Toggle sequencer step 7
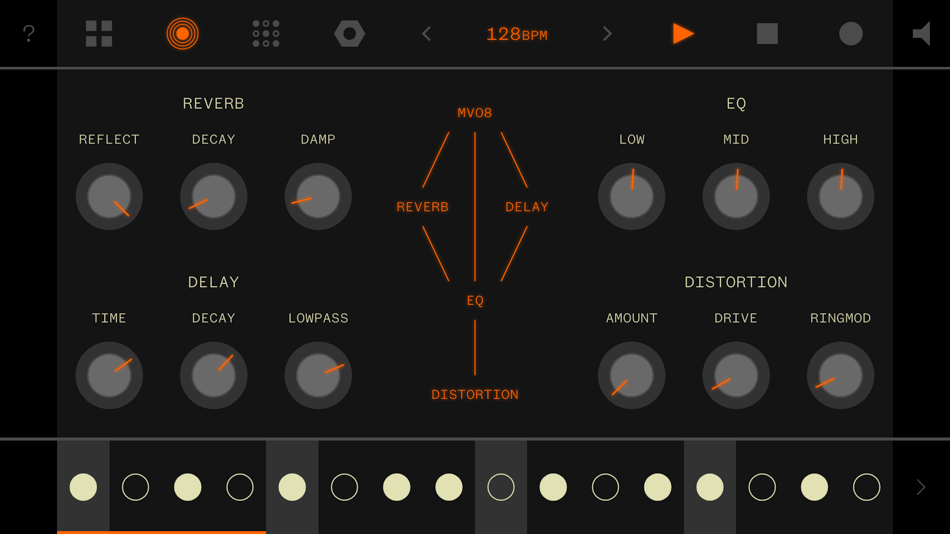950x534 pixels. [x=396, y=487]
